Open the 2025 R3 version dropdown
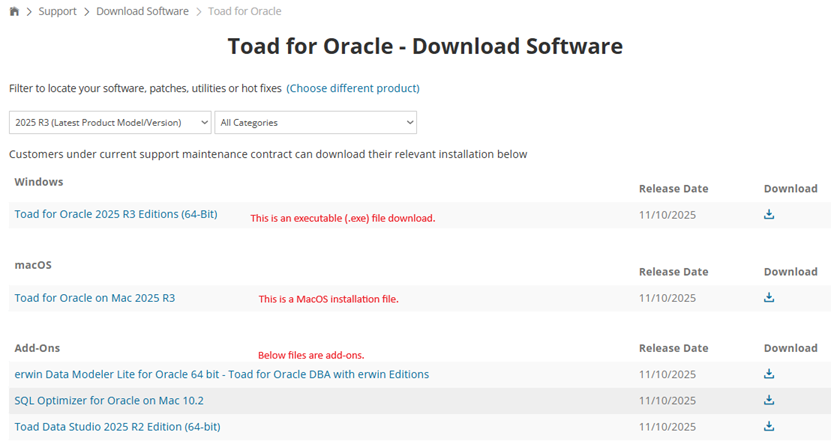The image size is (831, 447). (110, 122)
